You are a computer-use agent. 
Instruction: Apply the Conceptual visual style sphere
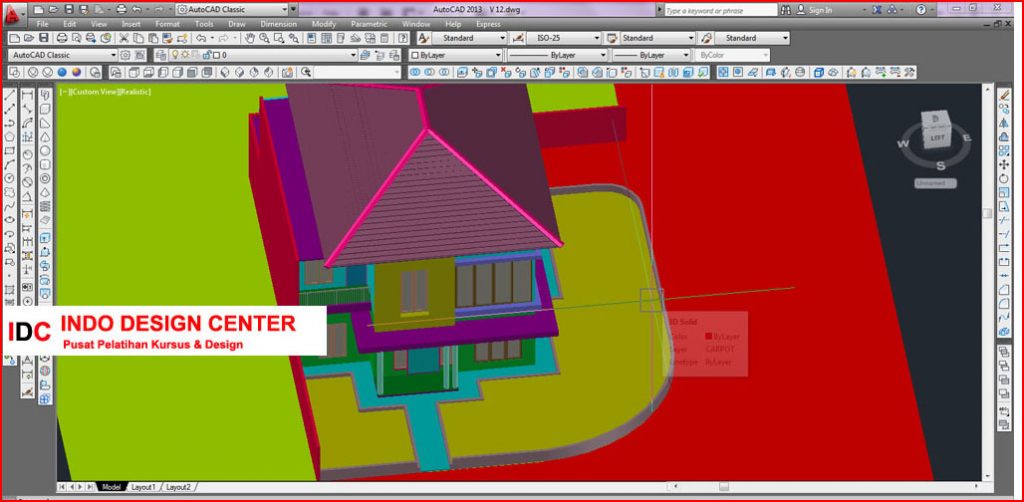77,72
